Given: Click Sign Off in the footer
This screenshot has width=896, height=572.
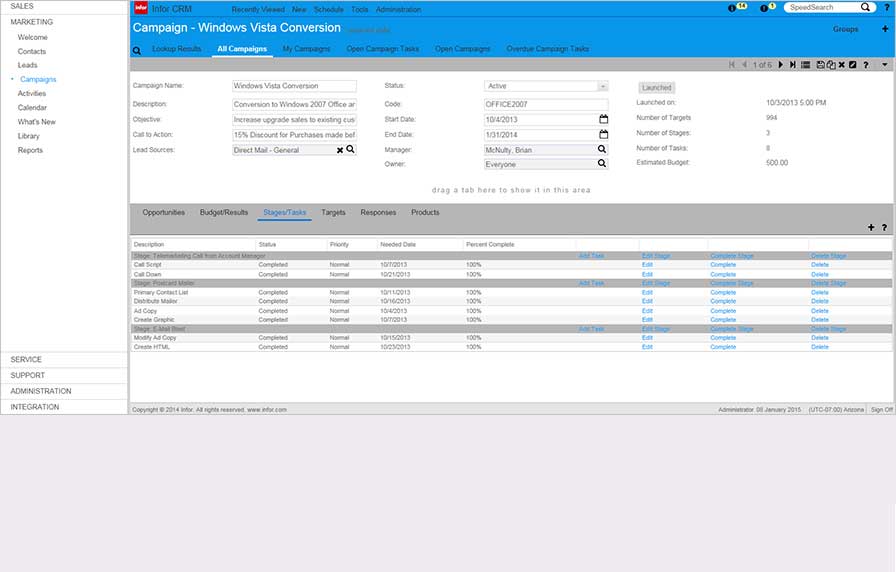Looking at the screenshot, I should [x=881, y=410].
